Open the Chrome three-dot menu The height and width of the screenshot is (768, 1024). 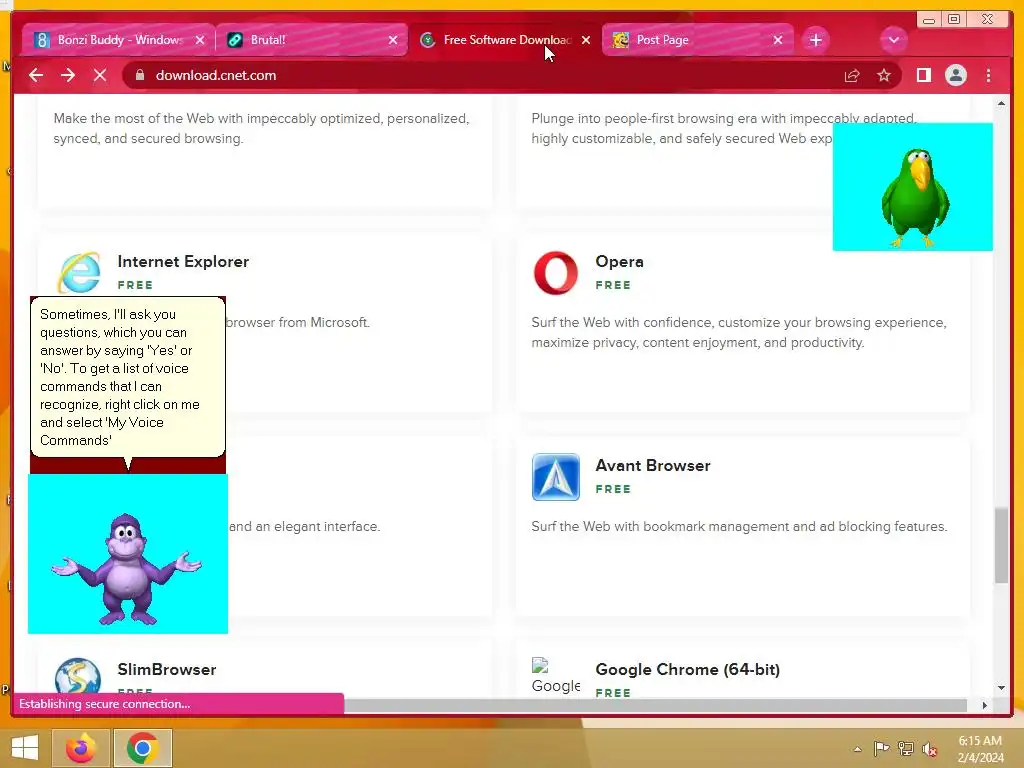[x=988, y=76]
